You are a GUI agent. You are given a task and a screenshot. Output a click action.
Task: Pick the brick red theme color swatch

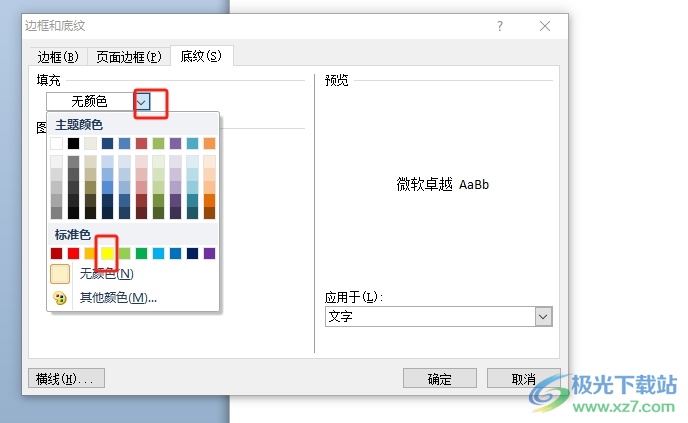pos(141,143)
